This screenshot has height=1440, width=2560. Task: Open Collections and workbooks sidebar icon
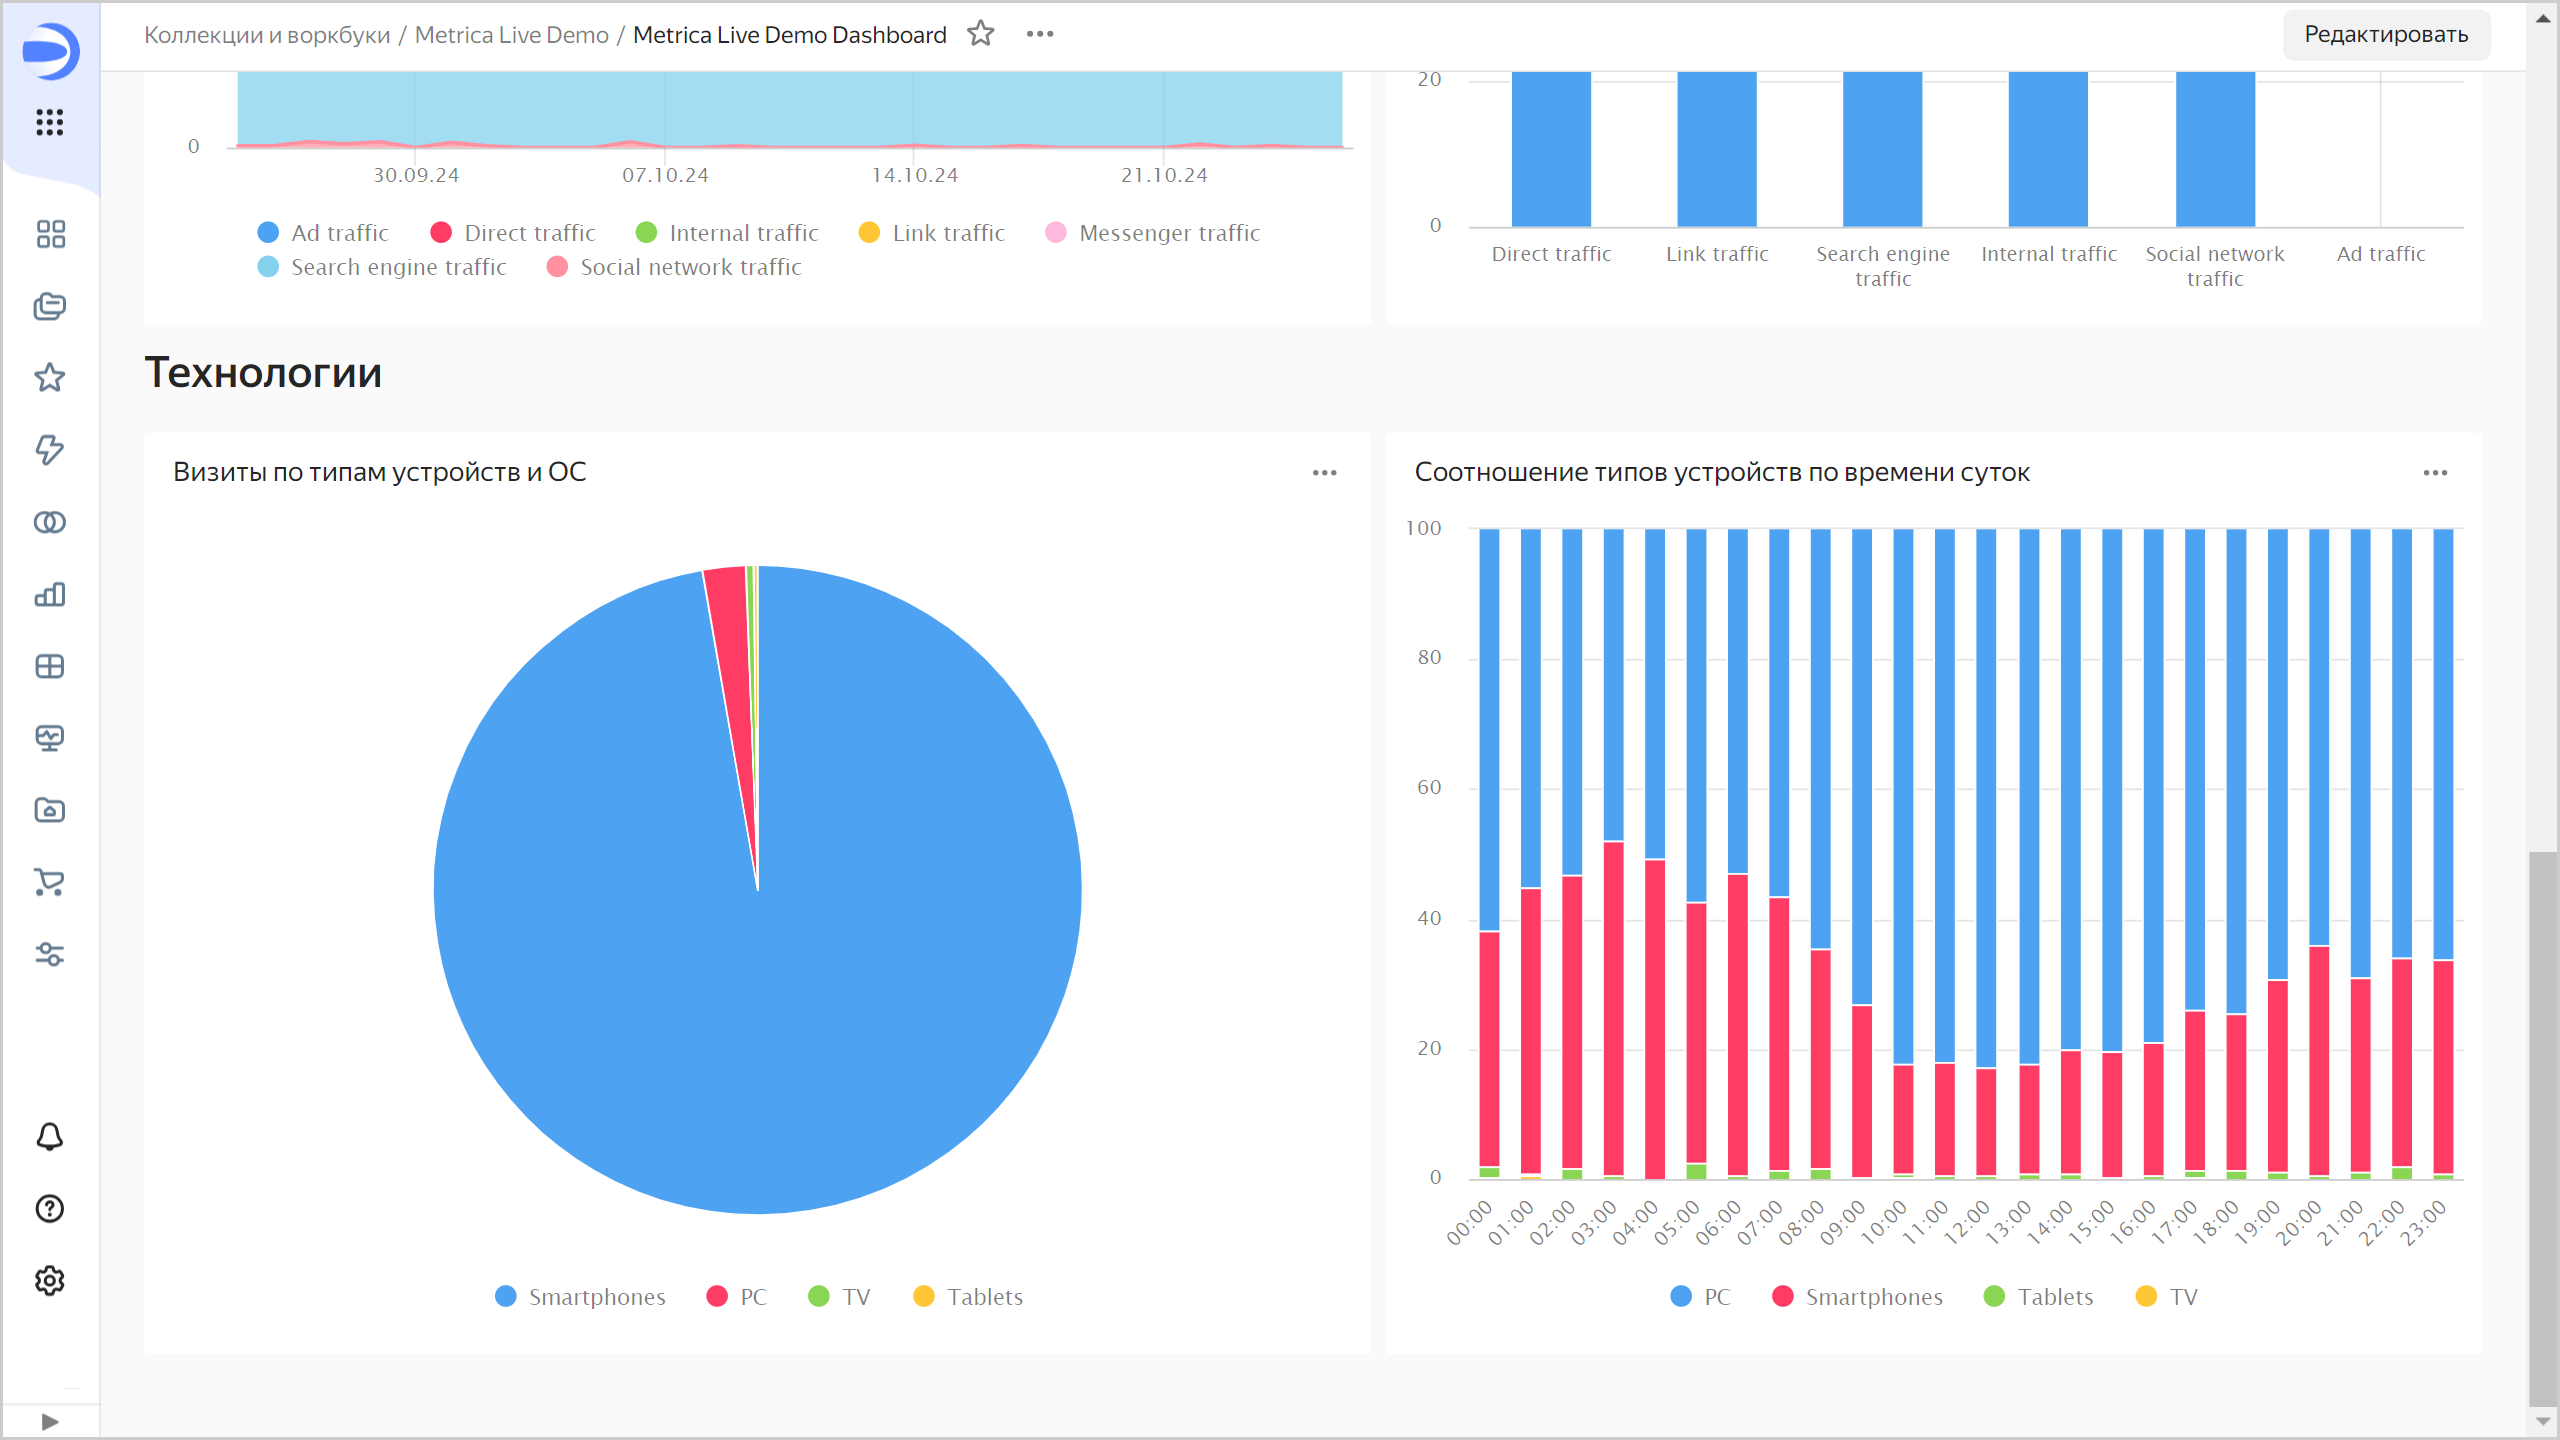pos(49,306)
